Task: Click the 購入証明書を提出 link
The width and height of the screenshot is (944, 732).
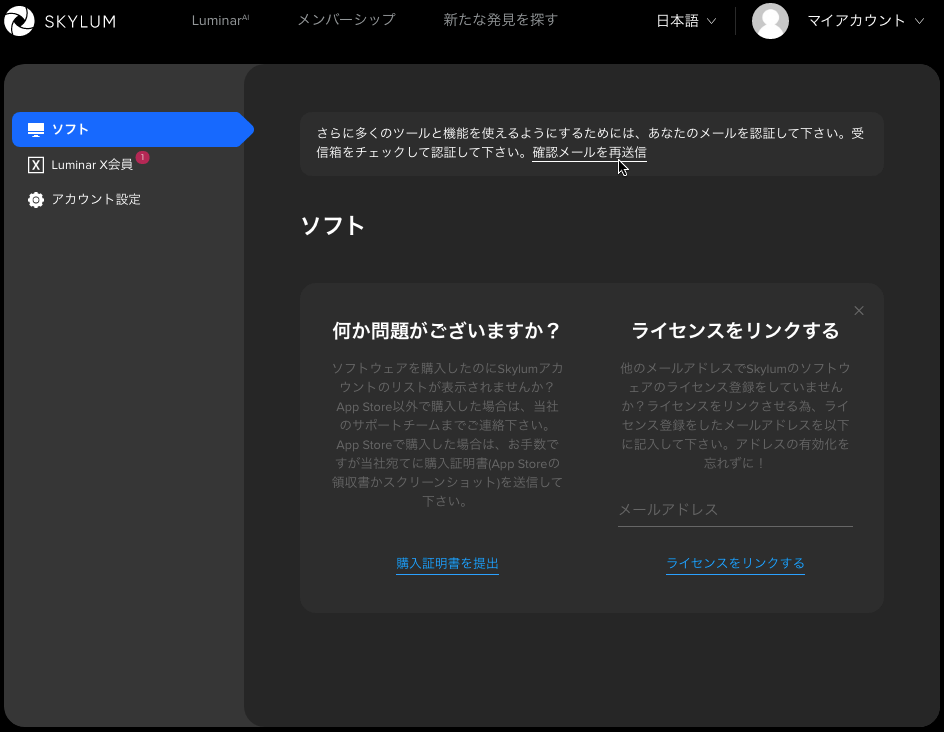Action: 447,563
